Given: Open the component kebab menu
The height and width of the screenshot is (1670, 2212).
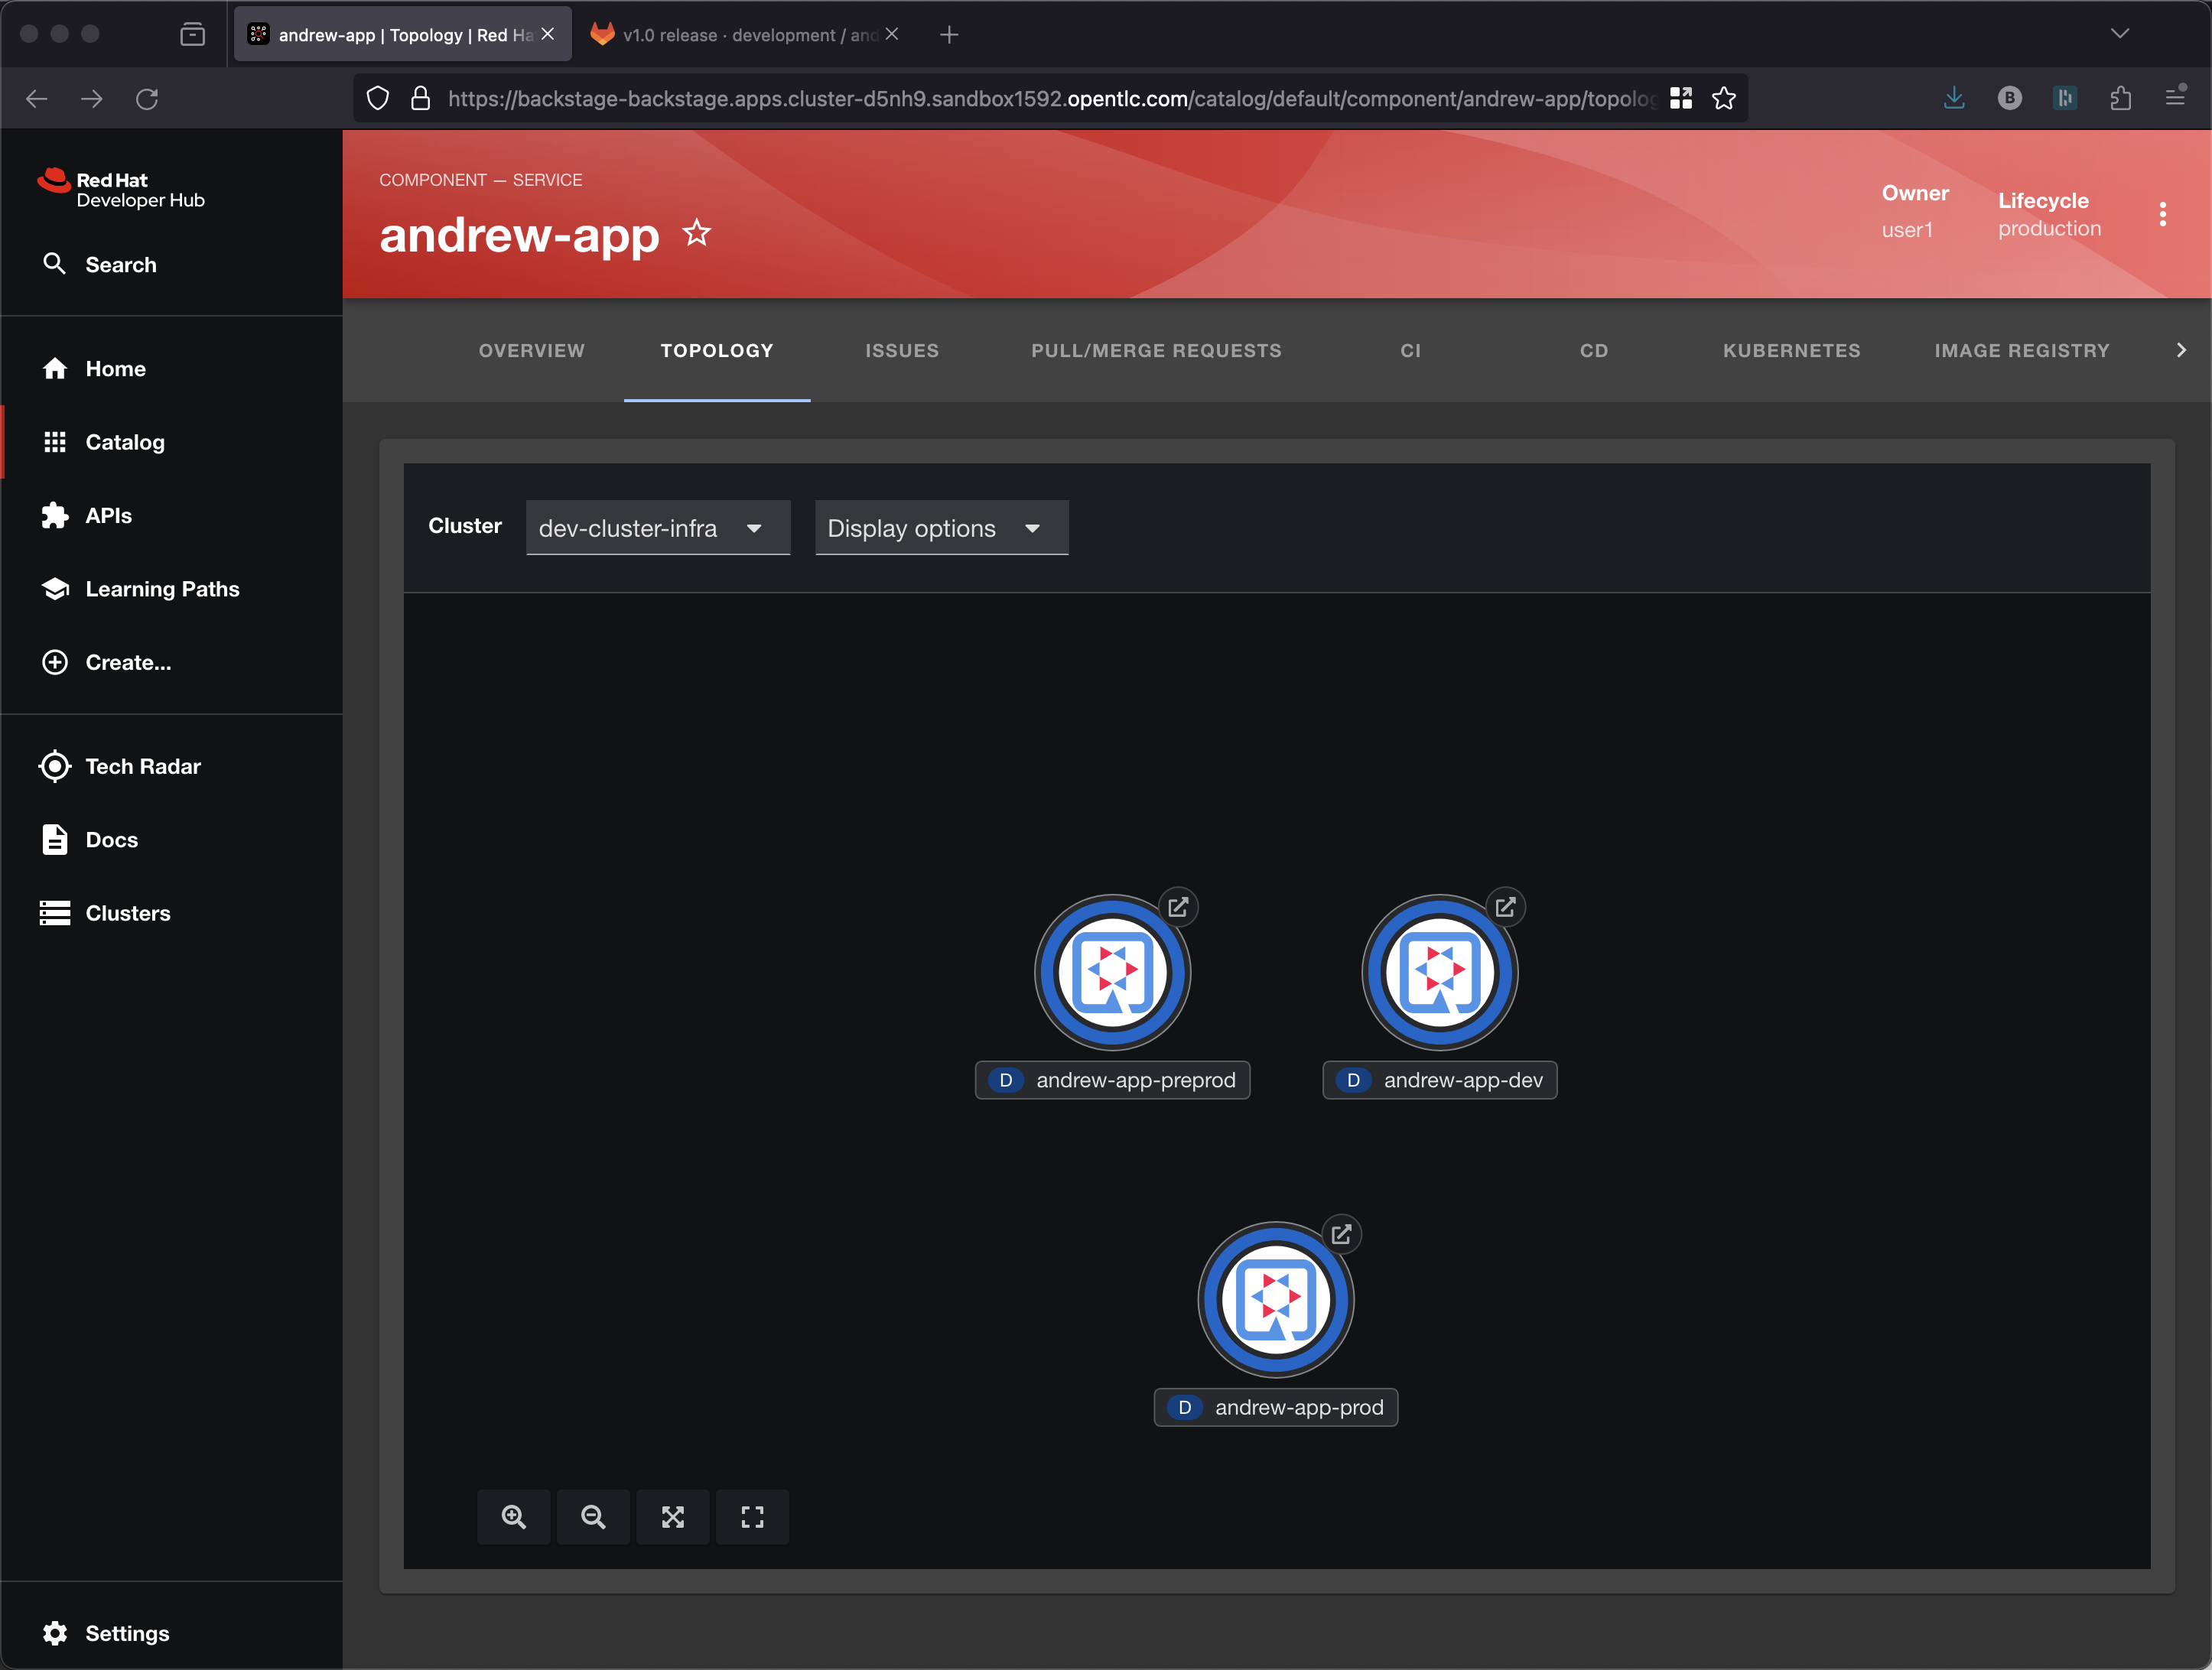Looking at the screenshot, I should coord(2162,214).
